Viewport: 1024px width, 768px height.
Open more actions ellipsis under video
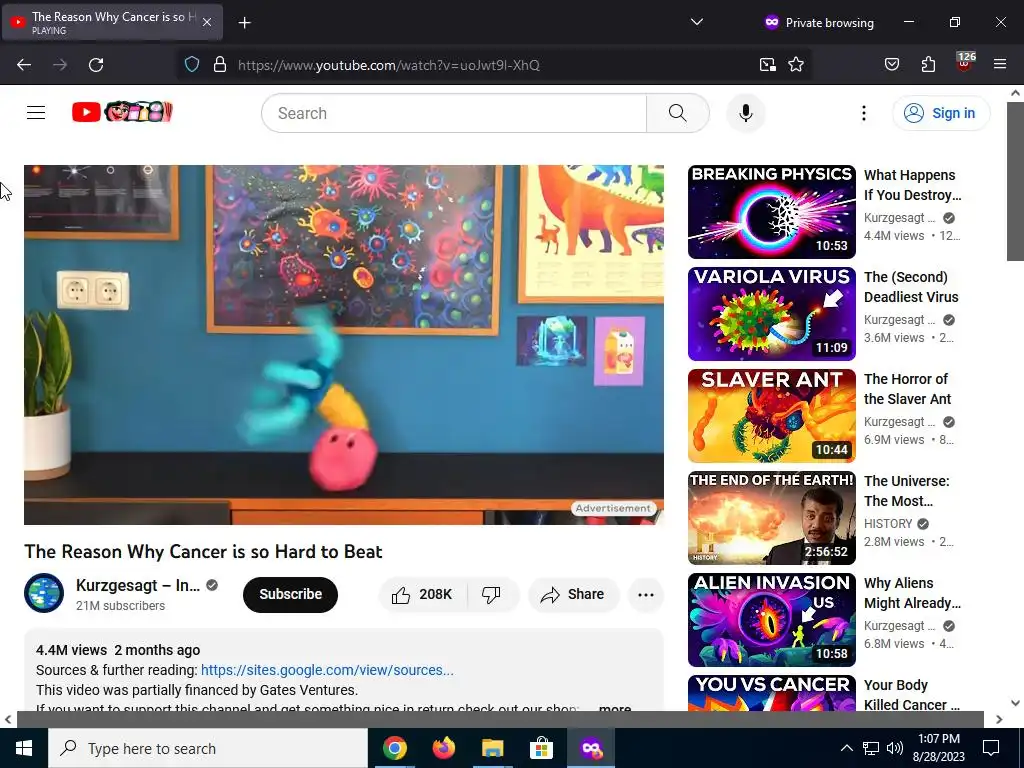[645, 594]
